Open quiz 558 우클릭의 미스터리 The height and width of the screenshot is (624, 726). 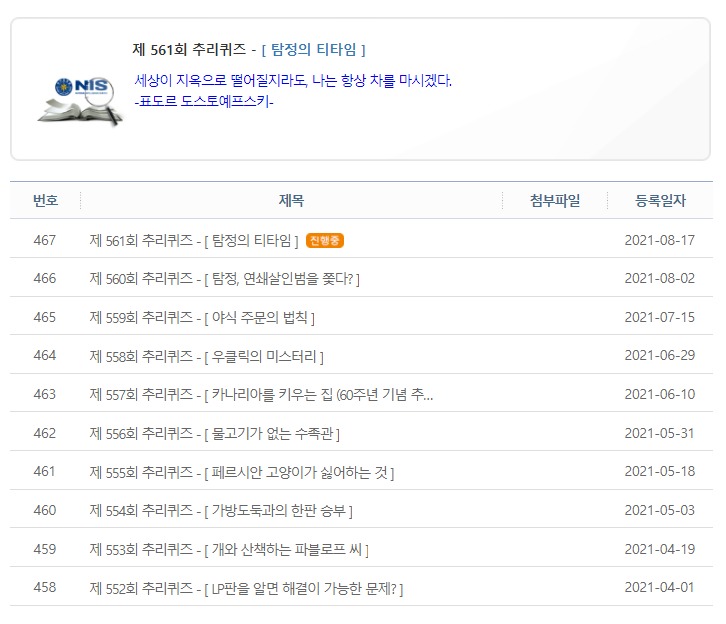pos(207,356)
